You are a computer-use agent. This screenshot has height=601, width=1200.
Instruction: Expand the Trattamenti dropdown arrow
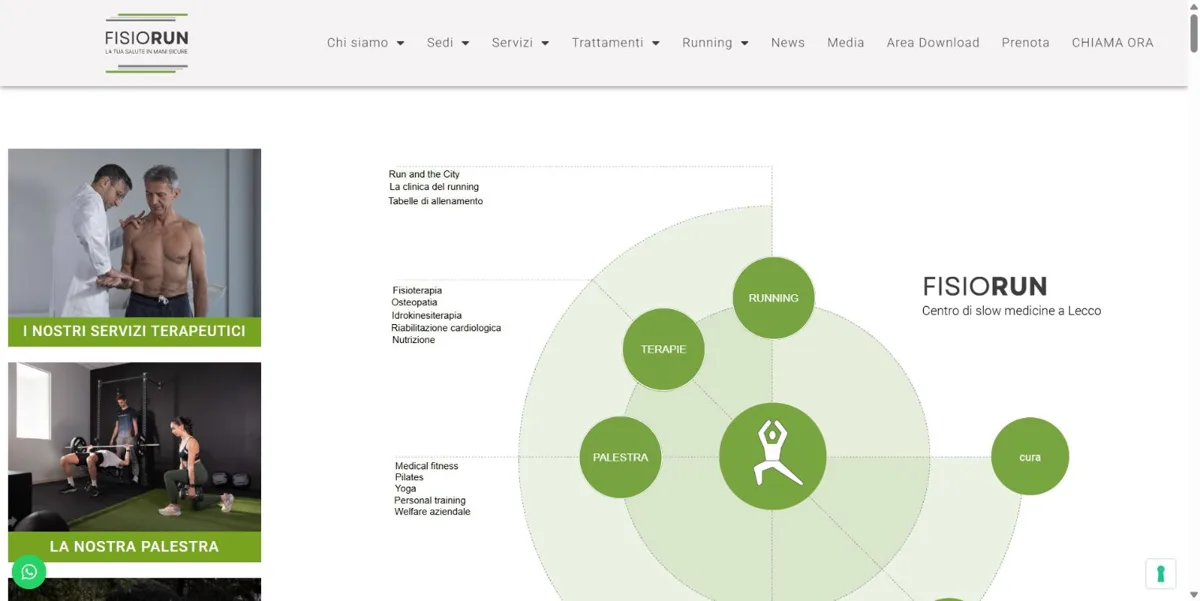[x=656, y=43]
